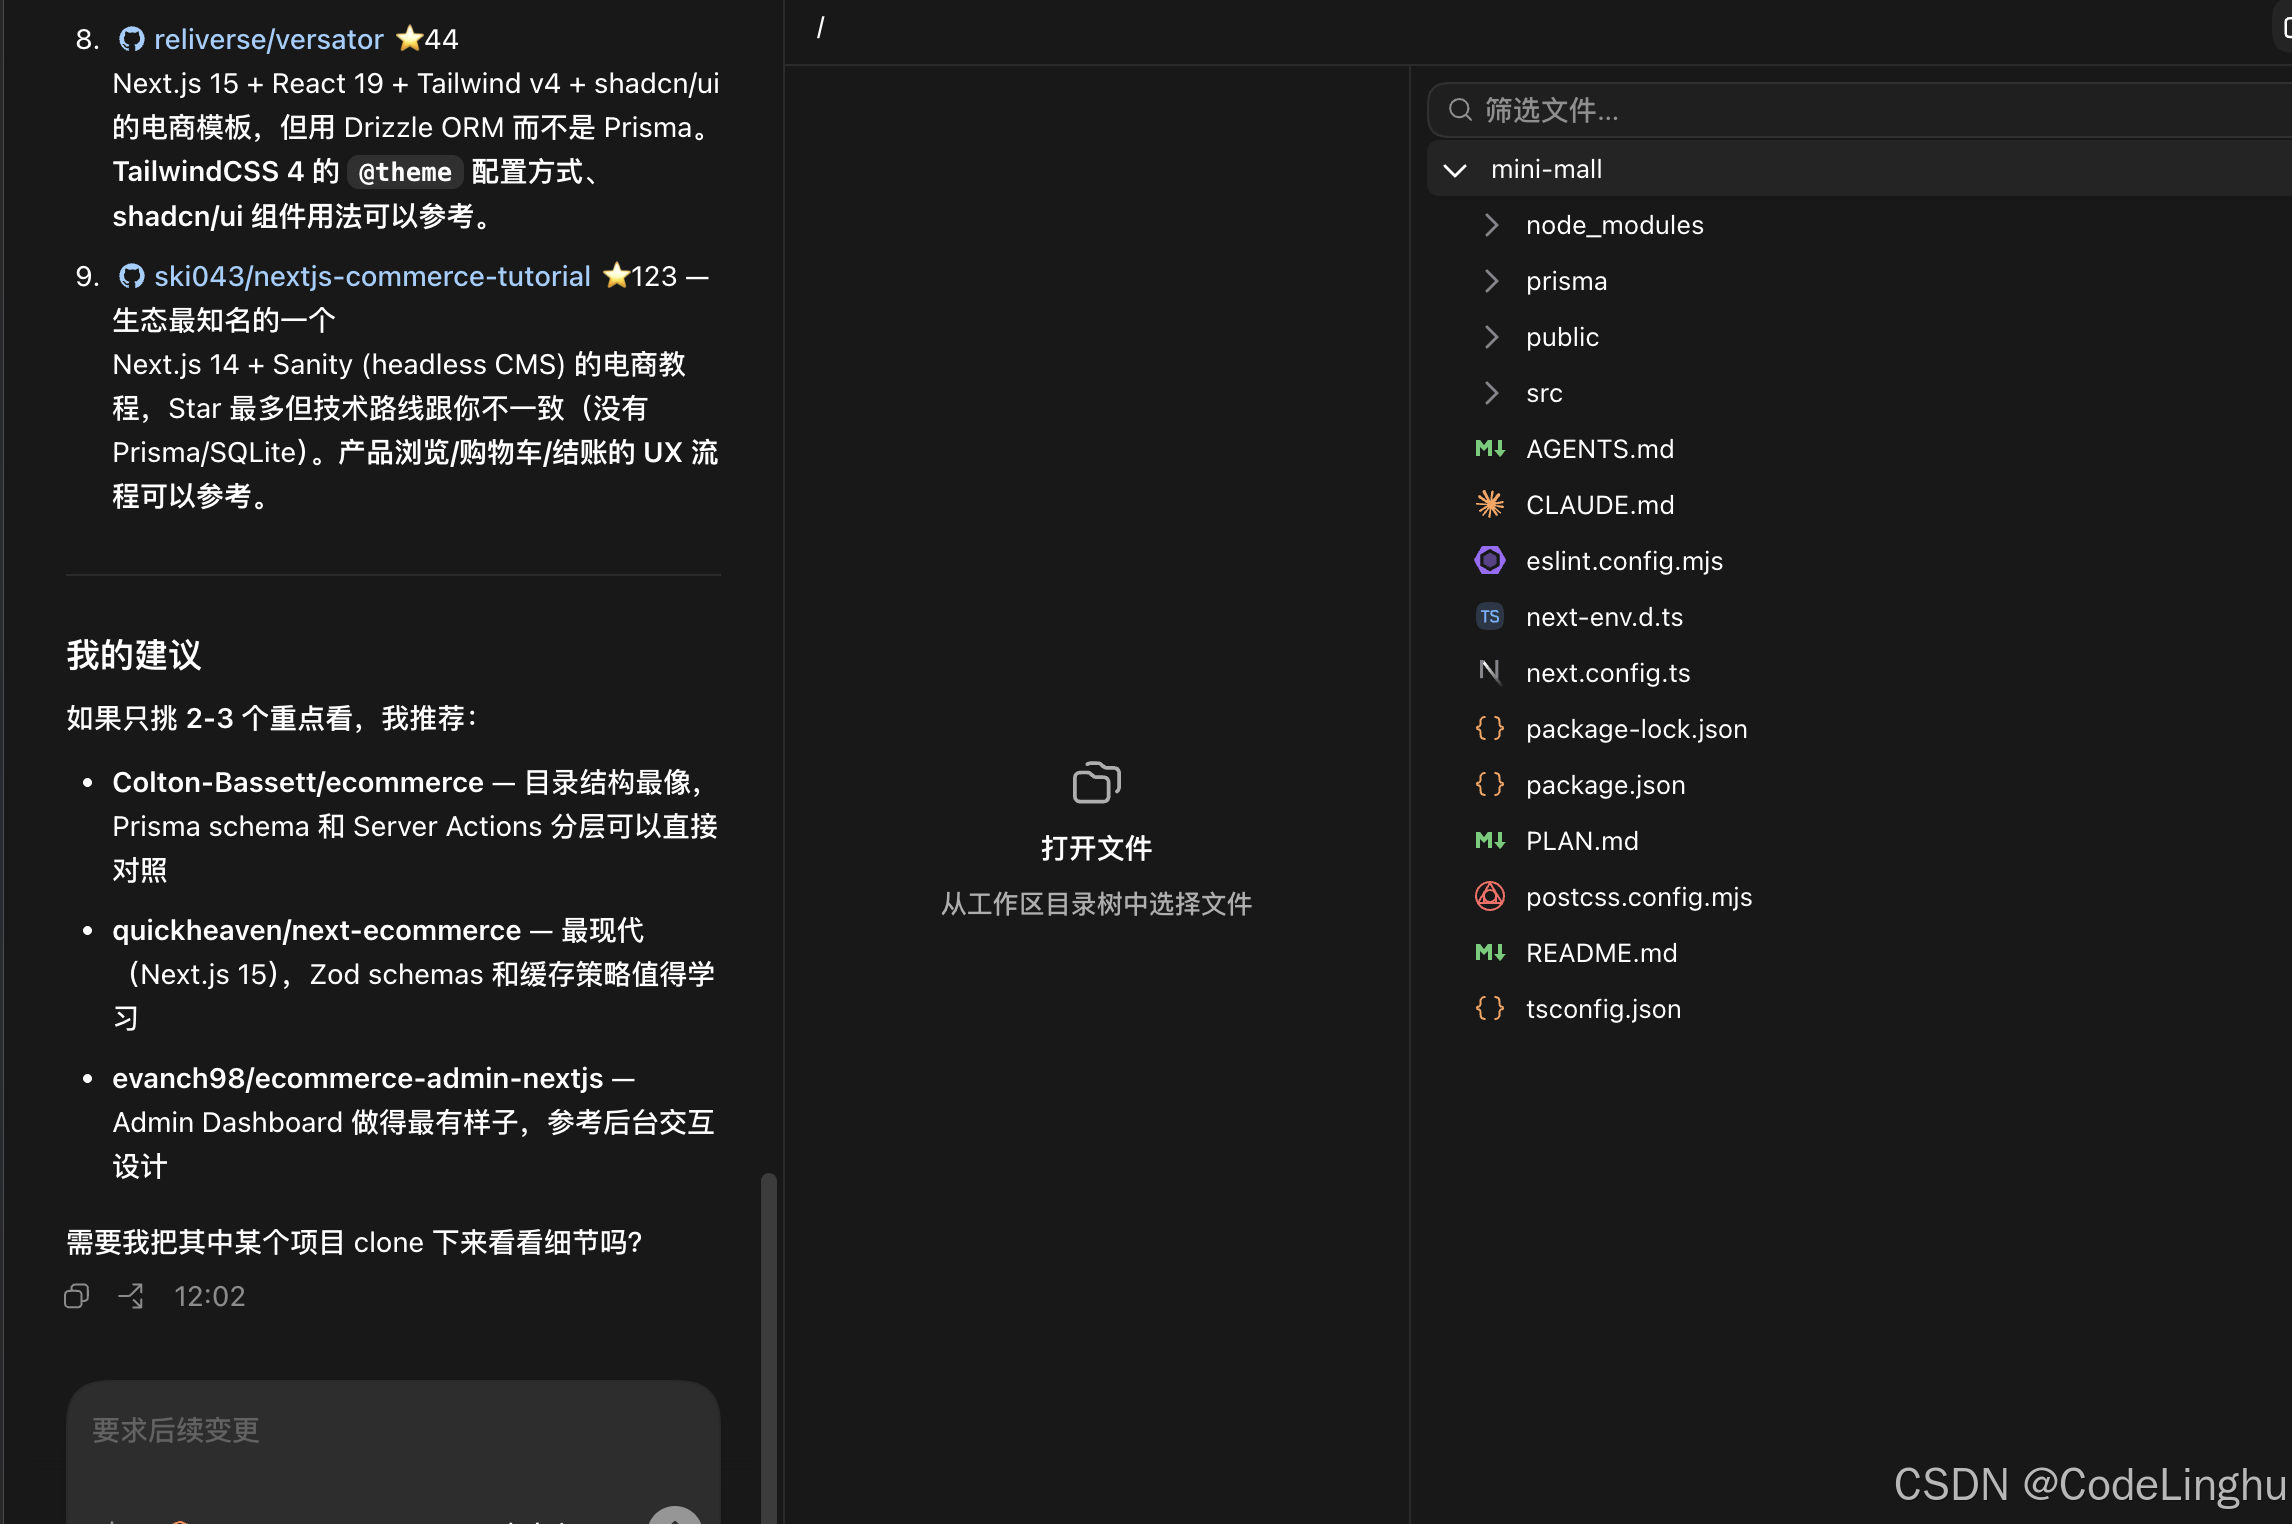Select postcss.config.mjs file

coord(1638,897)
